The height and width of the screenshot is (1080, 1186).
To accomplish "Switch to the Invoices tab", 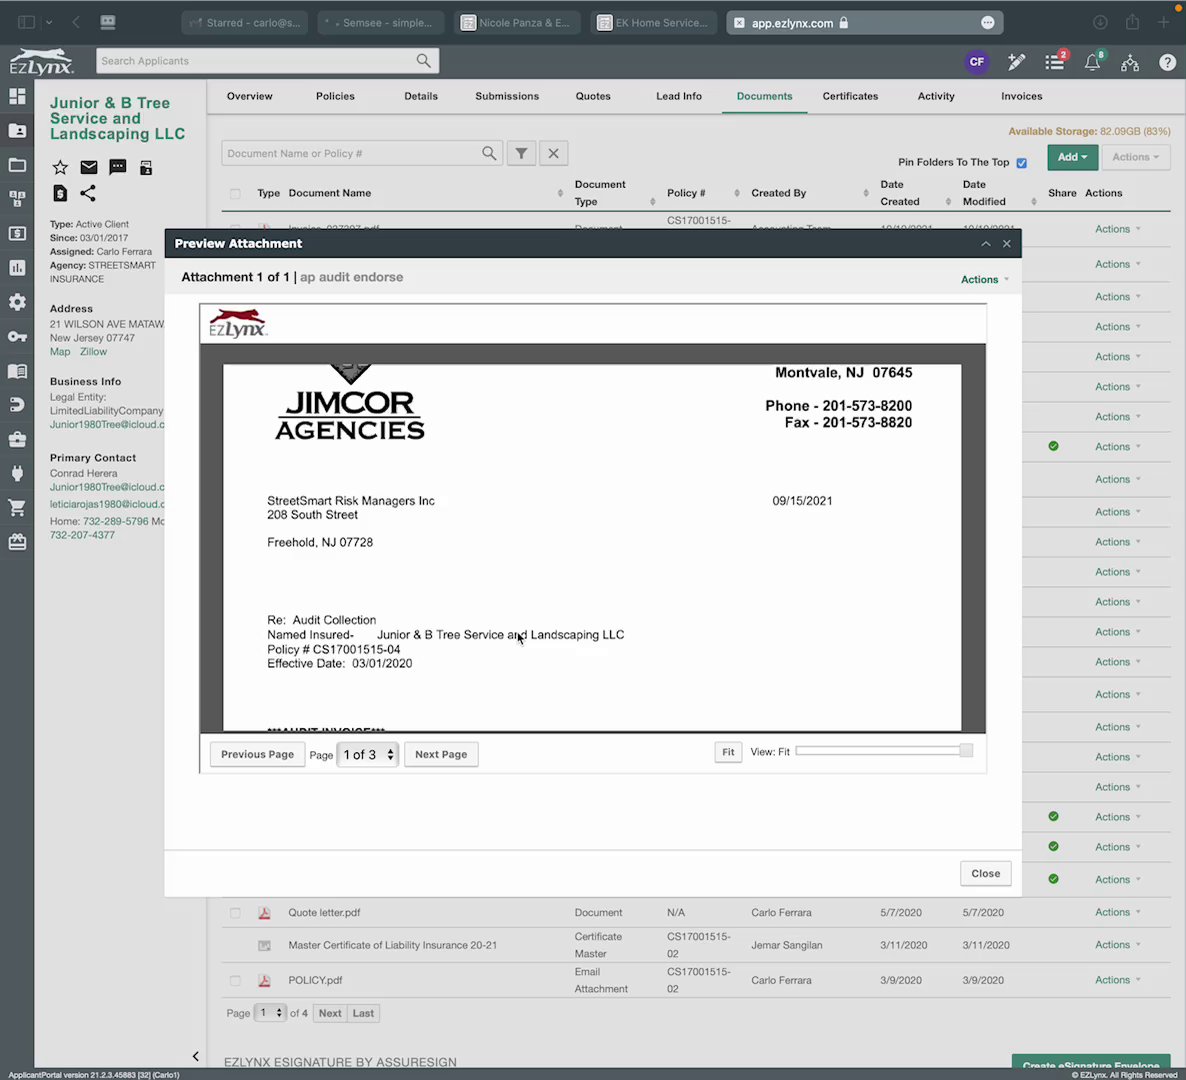I will pos(1021,96).
